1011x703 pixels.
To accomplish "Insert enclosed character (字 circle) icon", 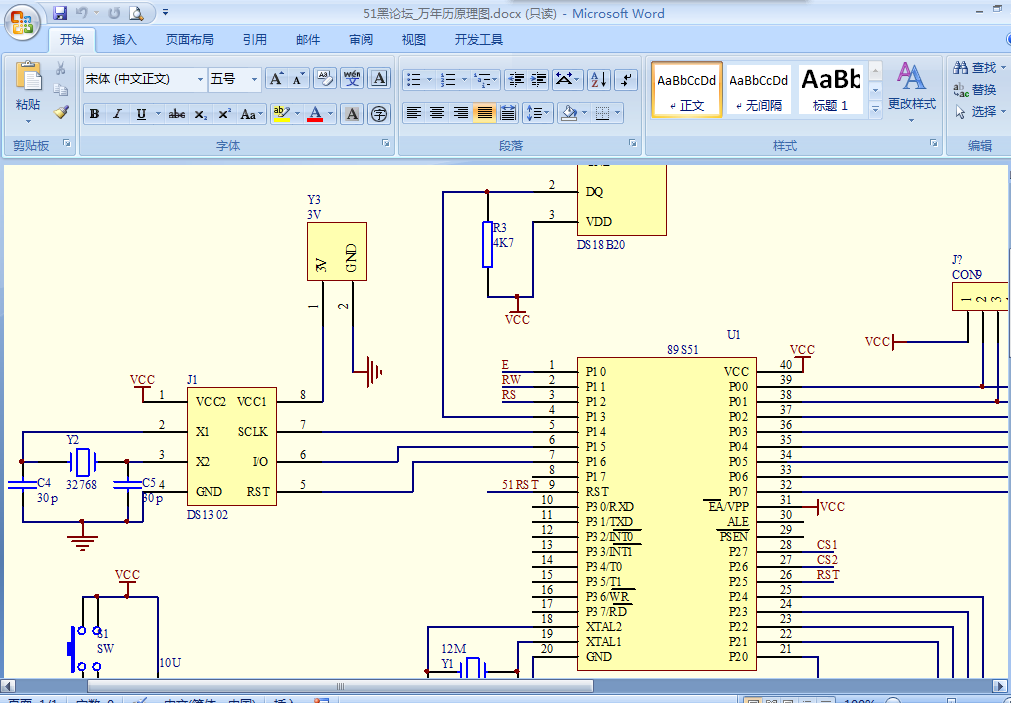I will click(x=379, y=114).
